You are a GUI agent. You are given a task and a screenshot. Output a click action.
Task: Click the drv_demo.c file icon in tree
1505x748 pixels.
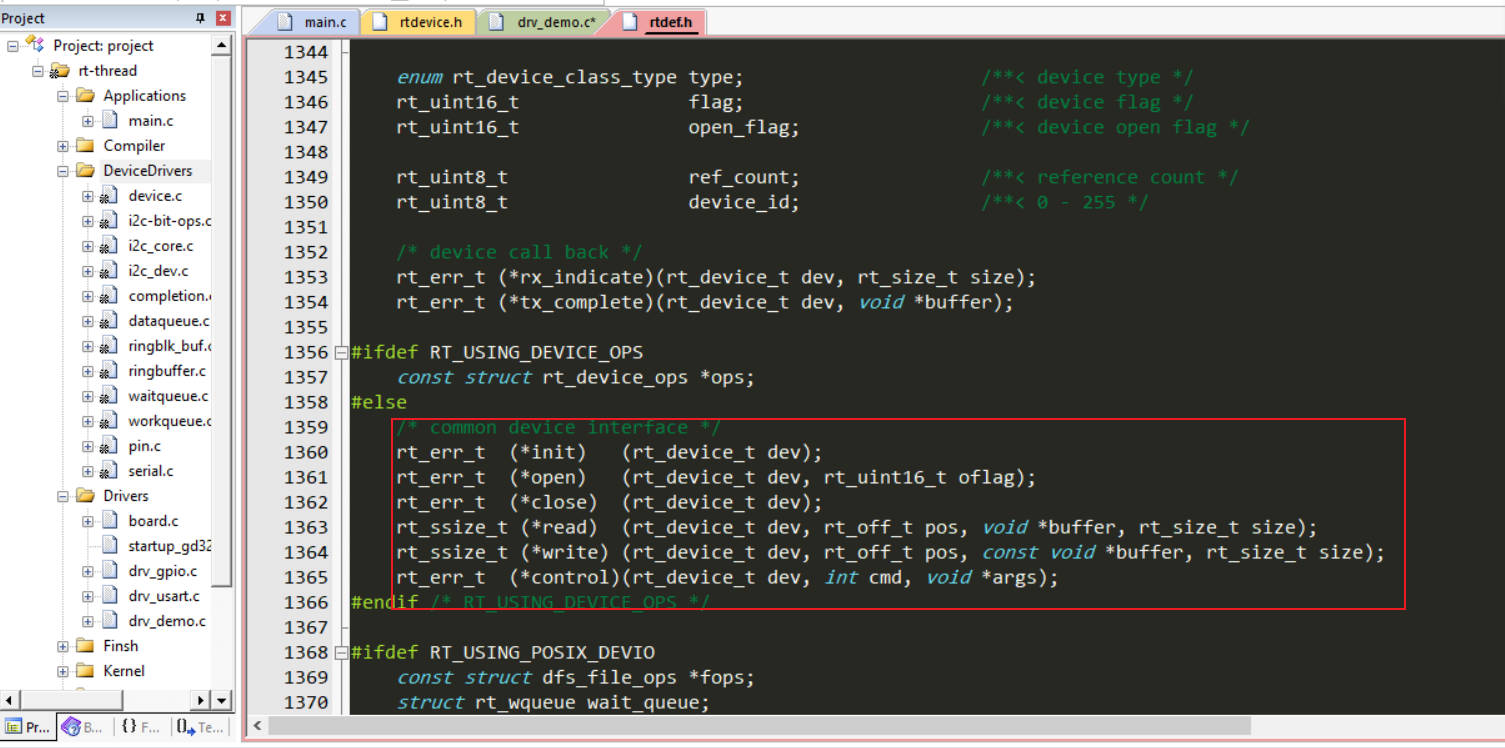pos(110,621)
